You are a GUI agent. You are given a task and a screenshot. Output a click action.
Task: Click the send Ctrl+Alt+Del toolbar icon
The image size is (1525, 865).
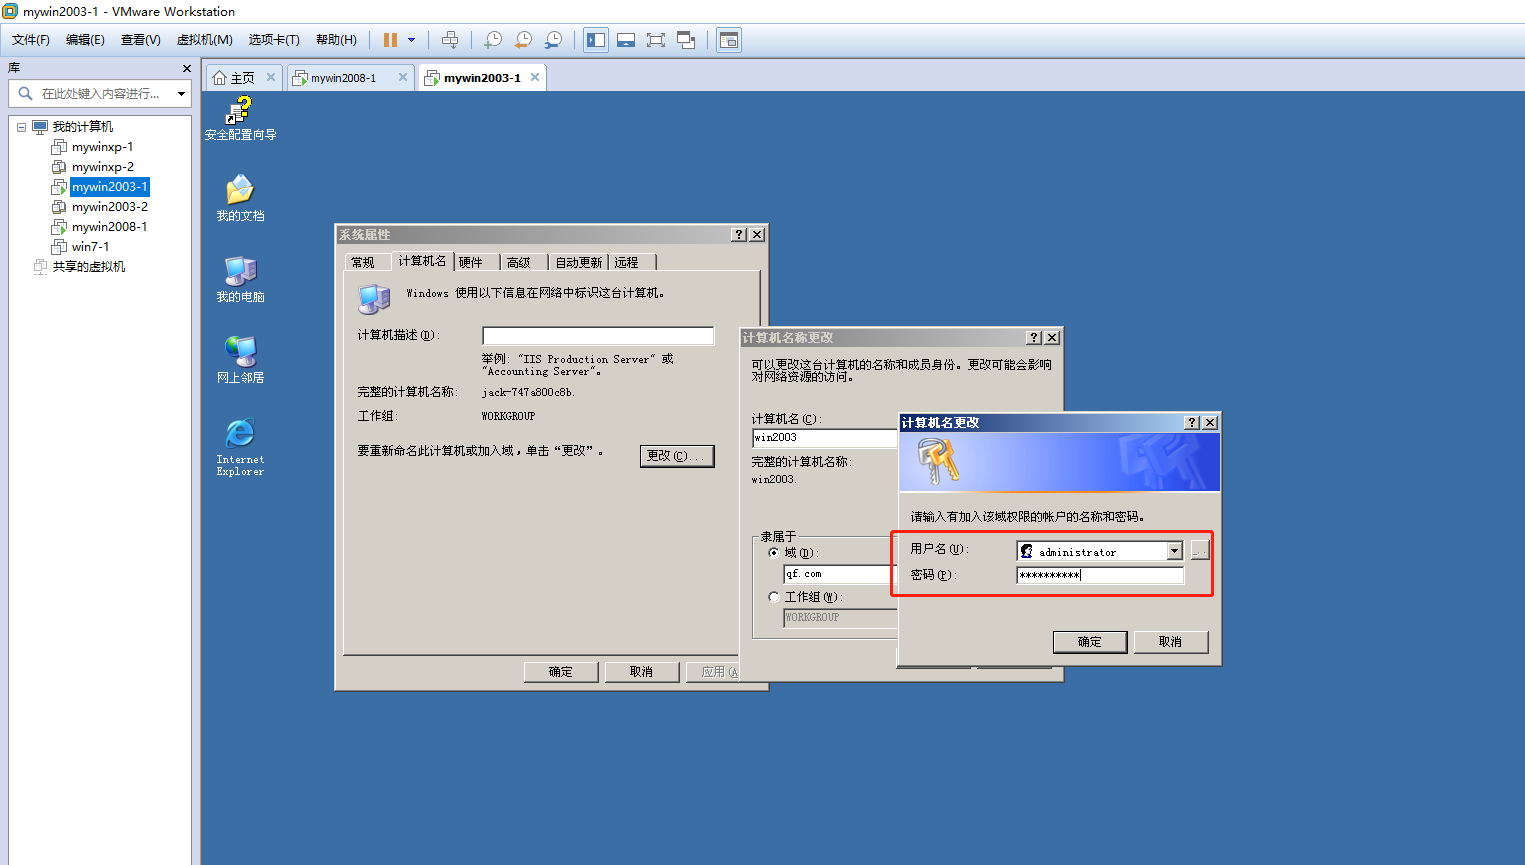450,40
